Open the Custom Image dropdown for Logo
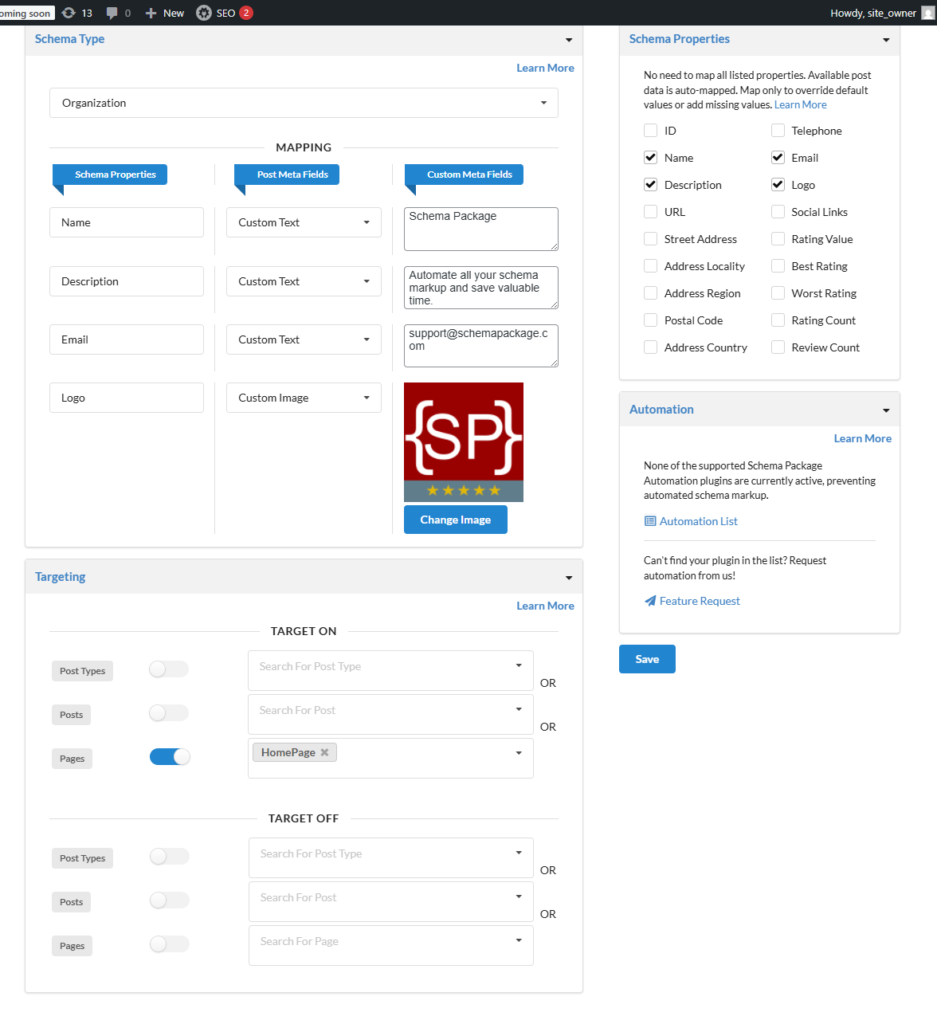 pos(304,398)
